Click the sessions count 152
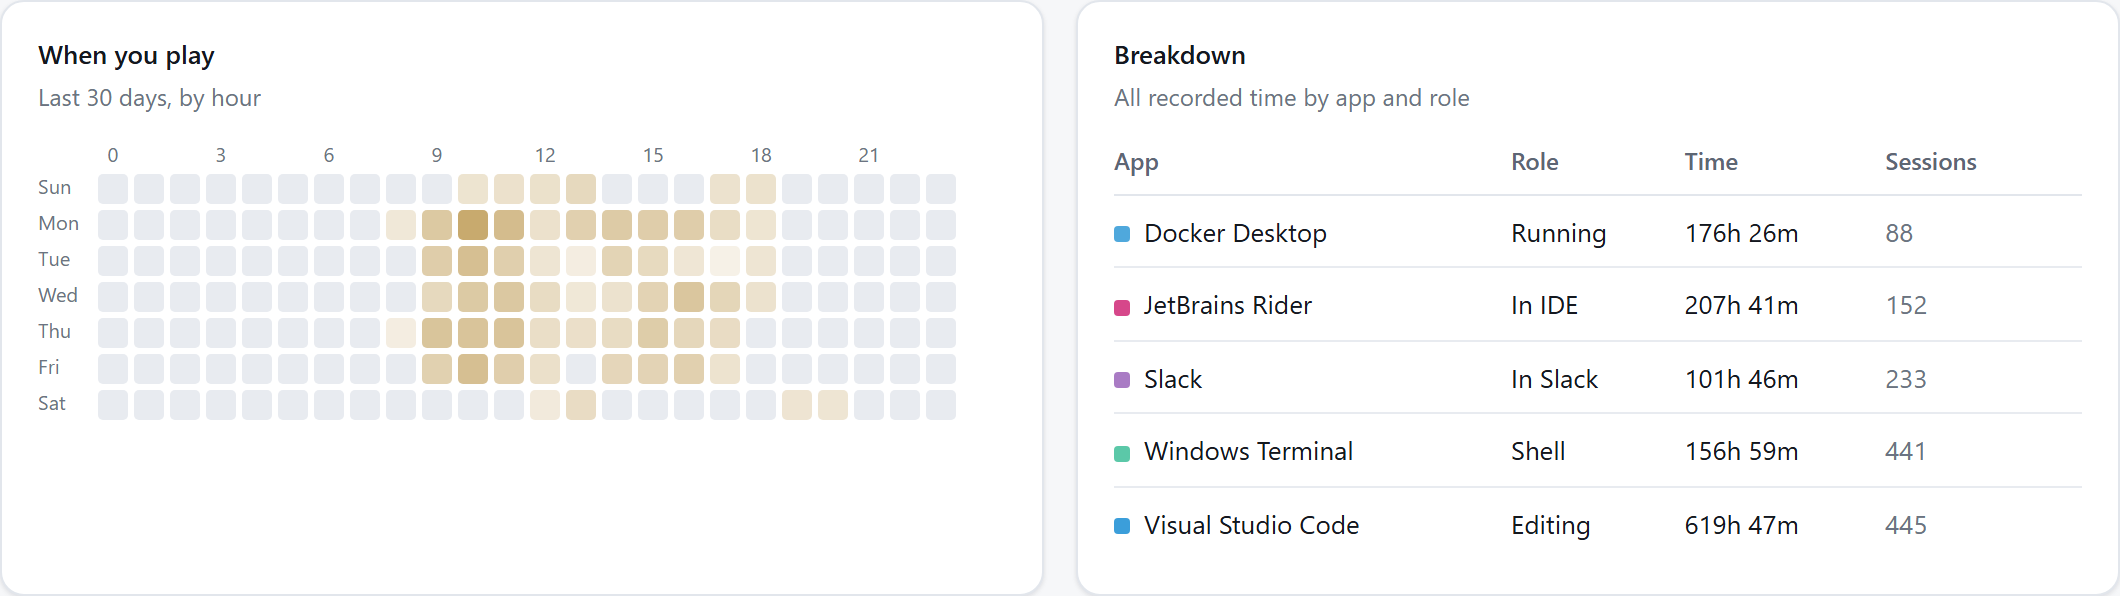This screenshot has height=596, width=2120. tap(1905, 305)
